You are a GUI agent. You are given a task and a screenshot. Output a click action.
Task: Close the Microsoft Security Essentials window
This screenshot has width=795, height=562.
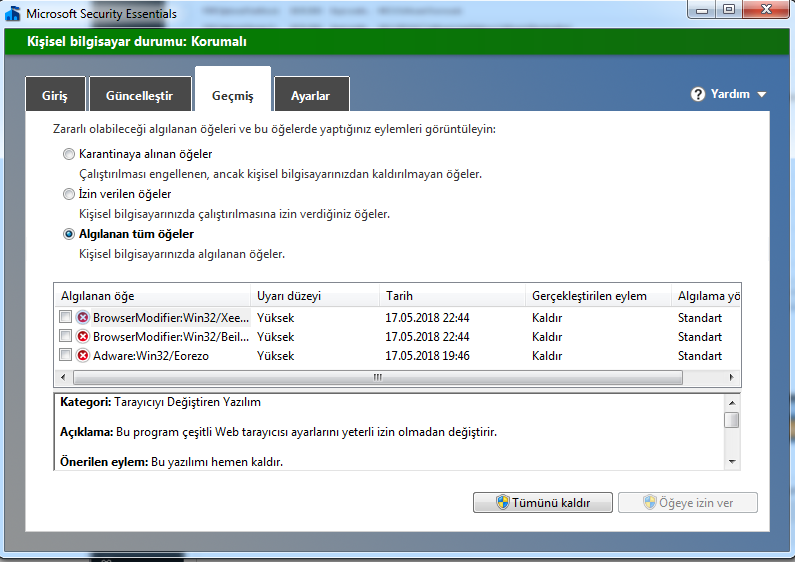coord(767,10)
